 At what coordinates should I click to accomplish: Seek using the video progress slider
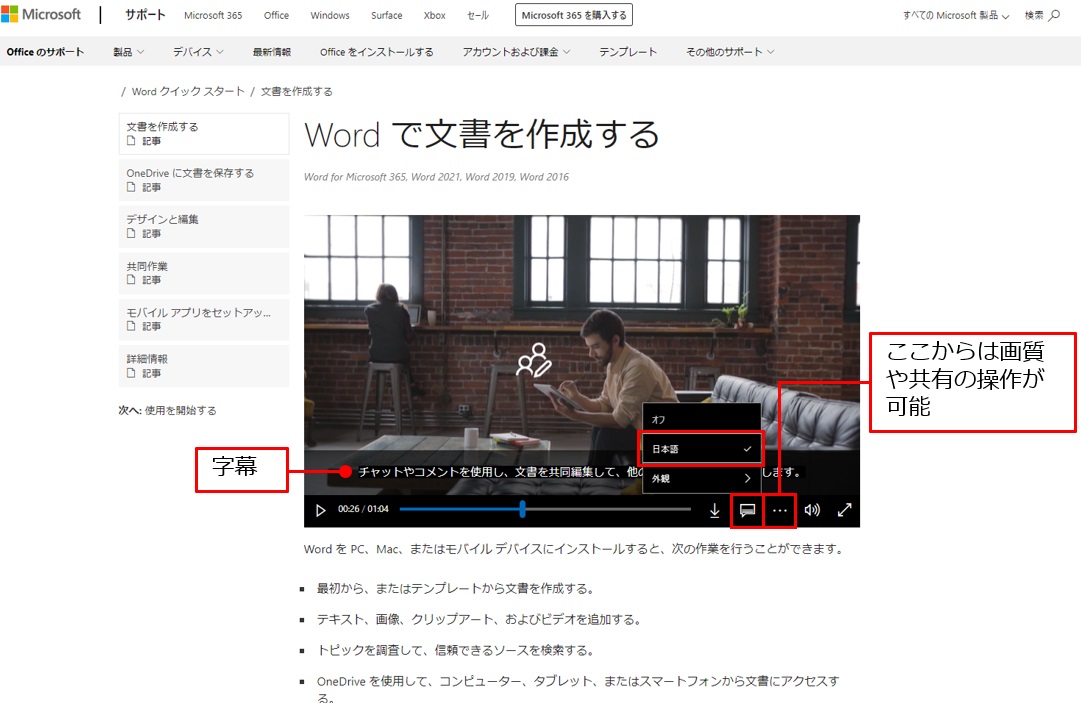click(x=545, y=509)
